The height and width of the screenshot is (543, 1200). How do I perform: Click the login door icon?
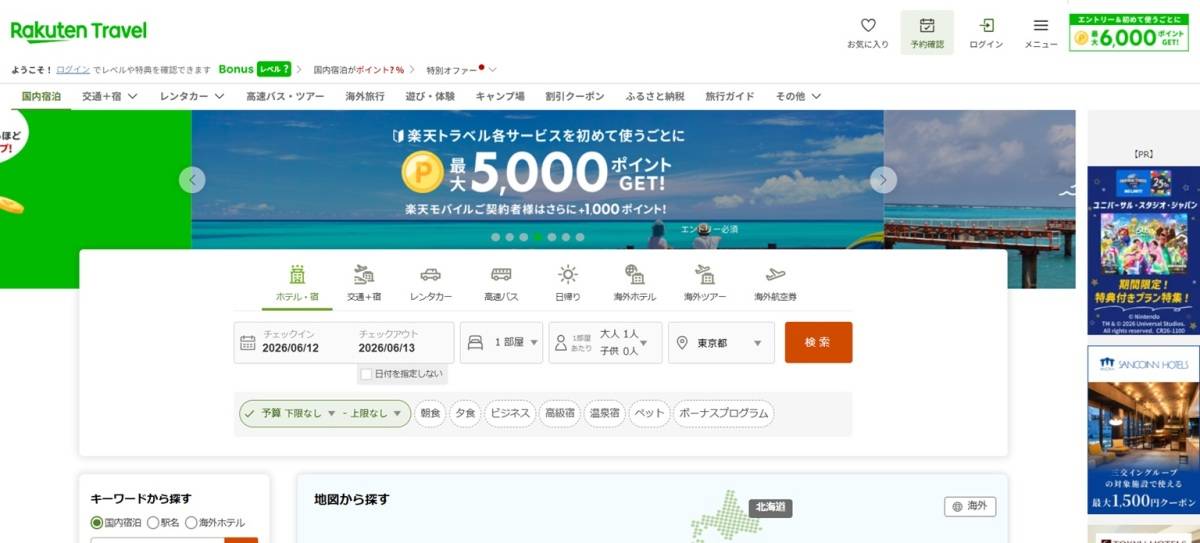[986, 26]
